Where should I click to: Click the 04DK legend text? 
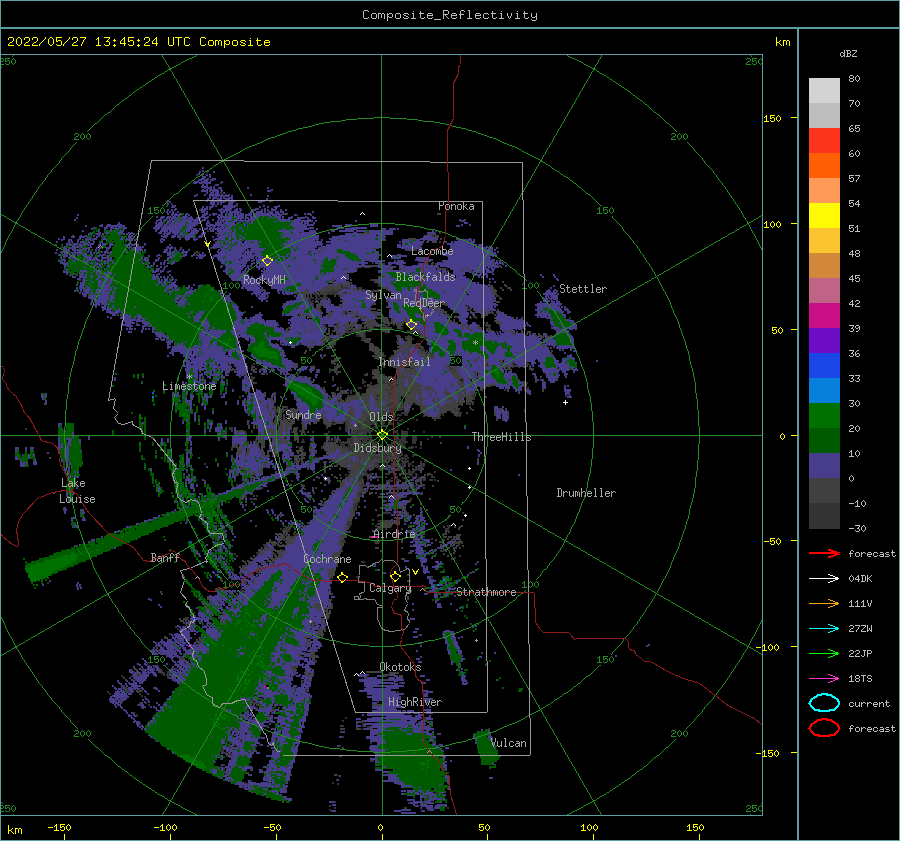click(860, 579)
